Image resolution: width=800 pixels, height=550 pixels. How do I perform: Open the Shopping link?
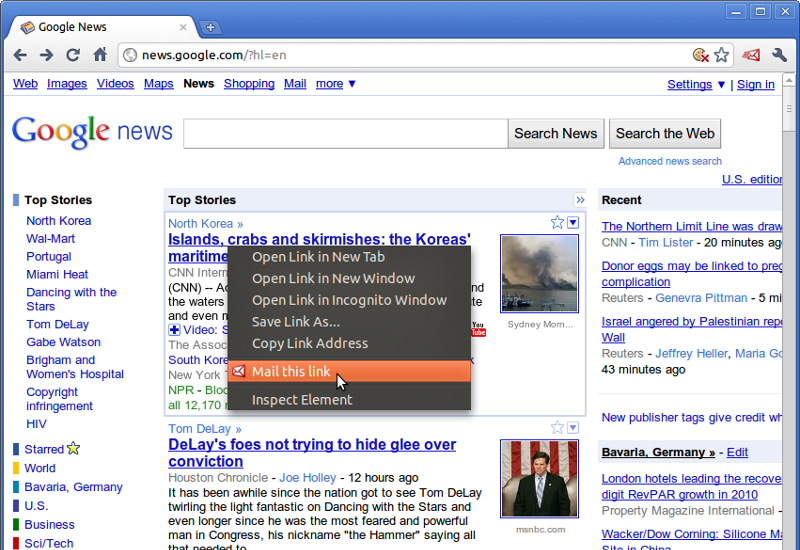click(249, 84)
